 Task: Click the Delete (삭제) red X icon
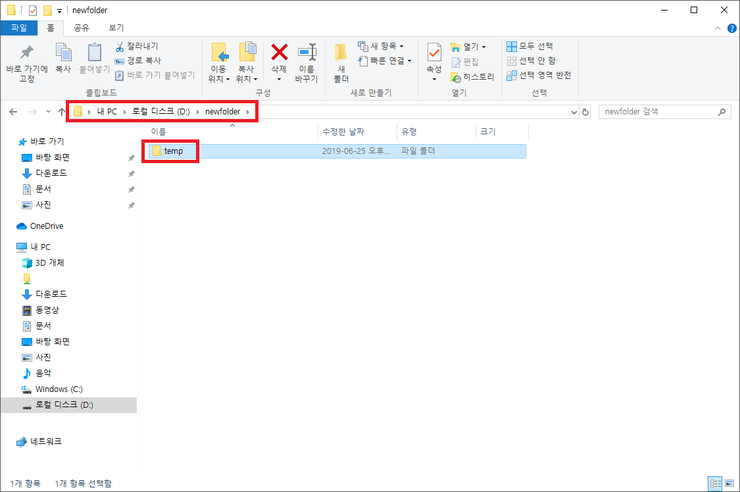pyautogui.click(x=280, y=53)
